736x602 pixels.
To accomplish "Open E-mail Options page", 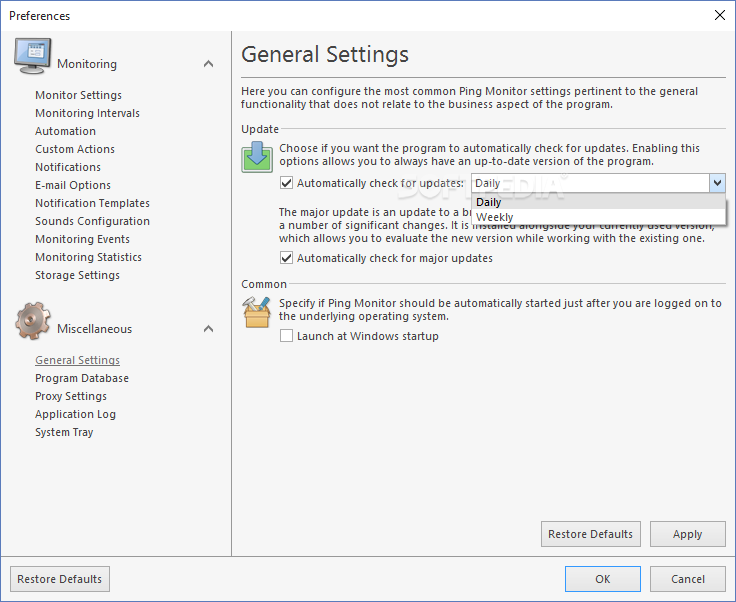I will pyautogui.click(x=73, y=185).
